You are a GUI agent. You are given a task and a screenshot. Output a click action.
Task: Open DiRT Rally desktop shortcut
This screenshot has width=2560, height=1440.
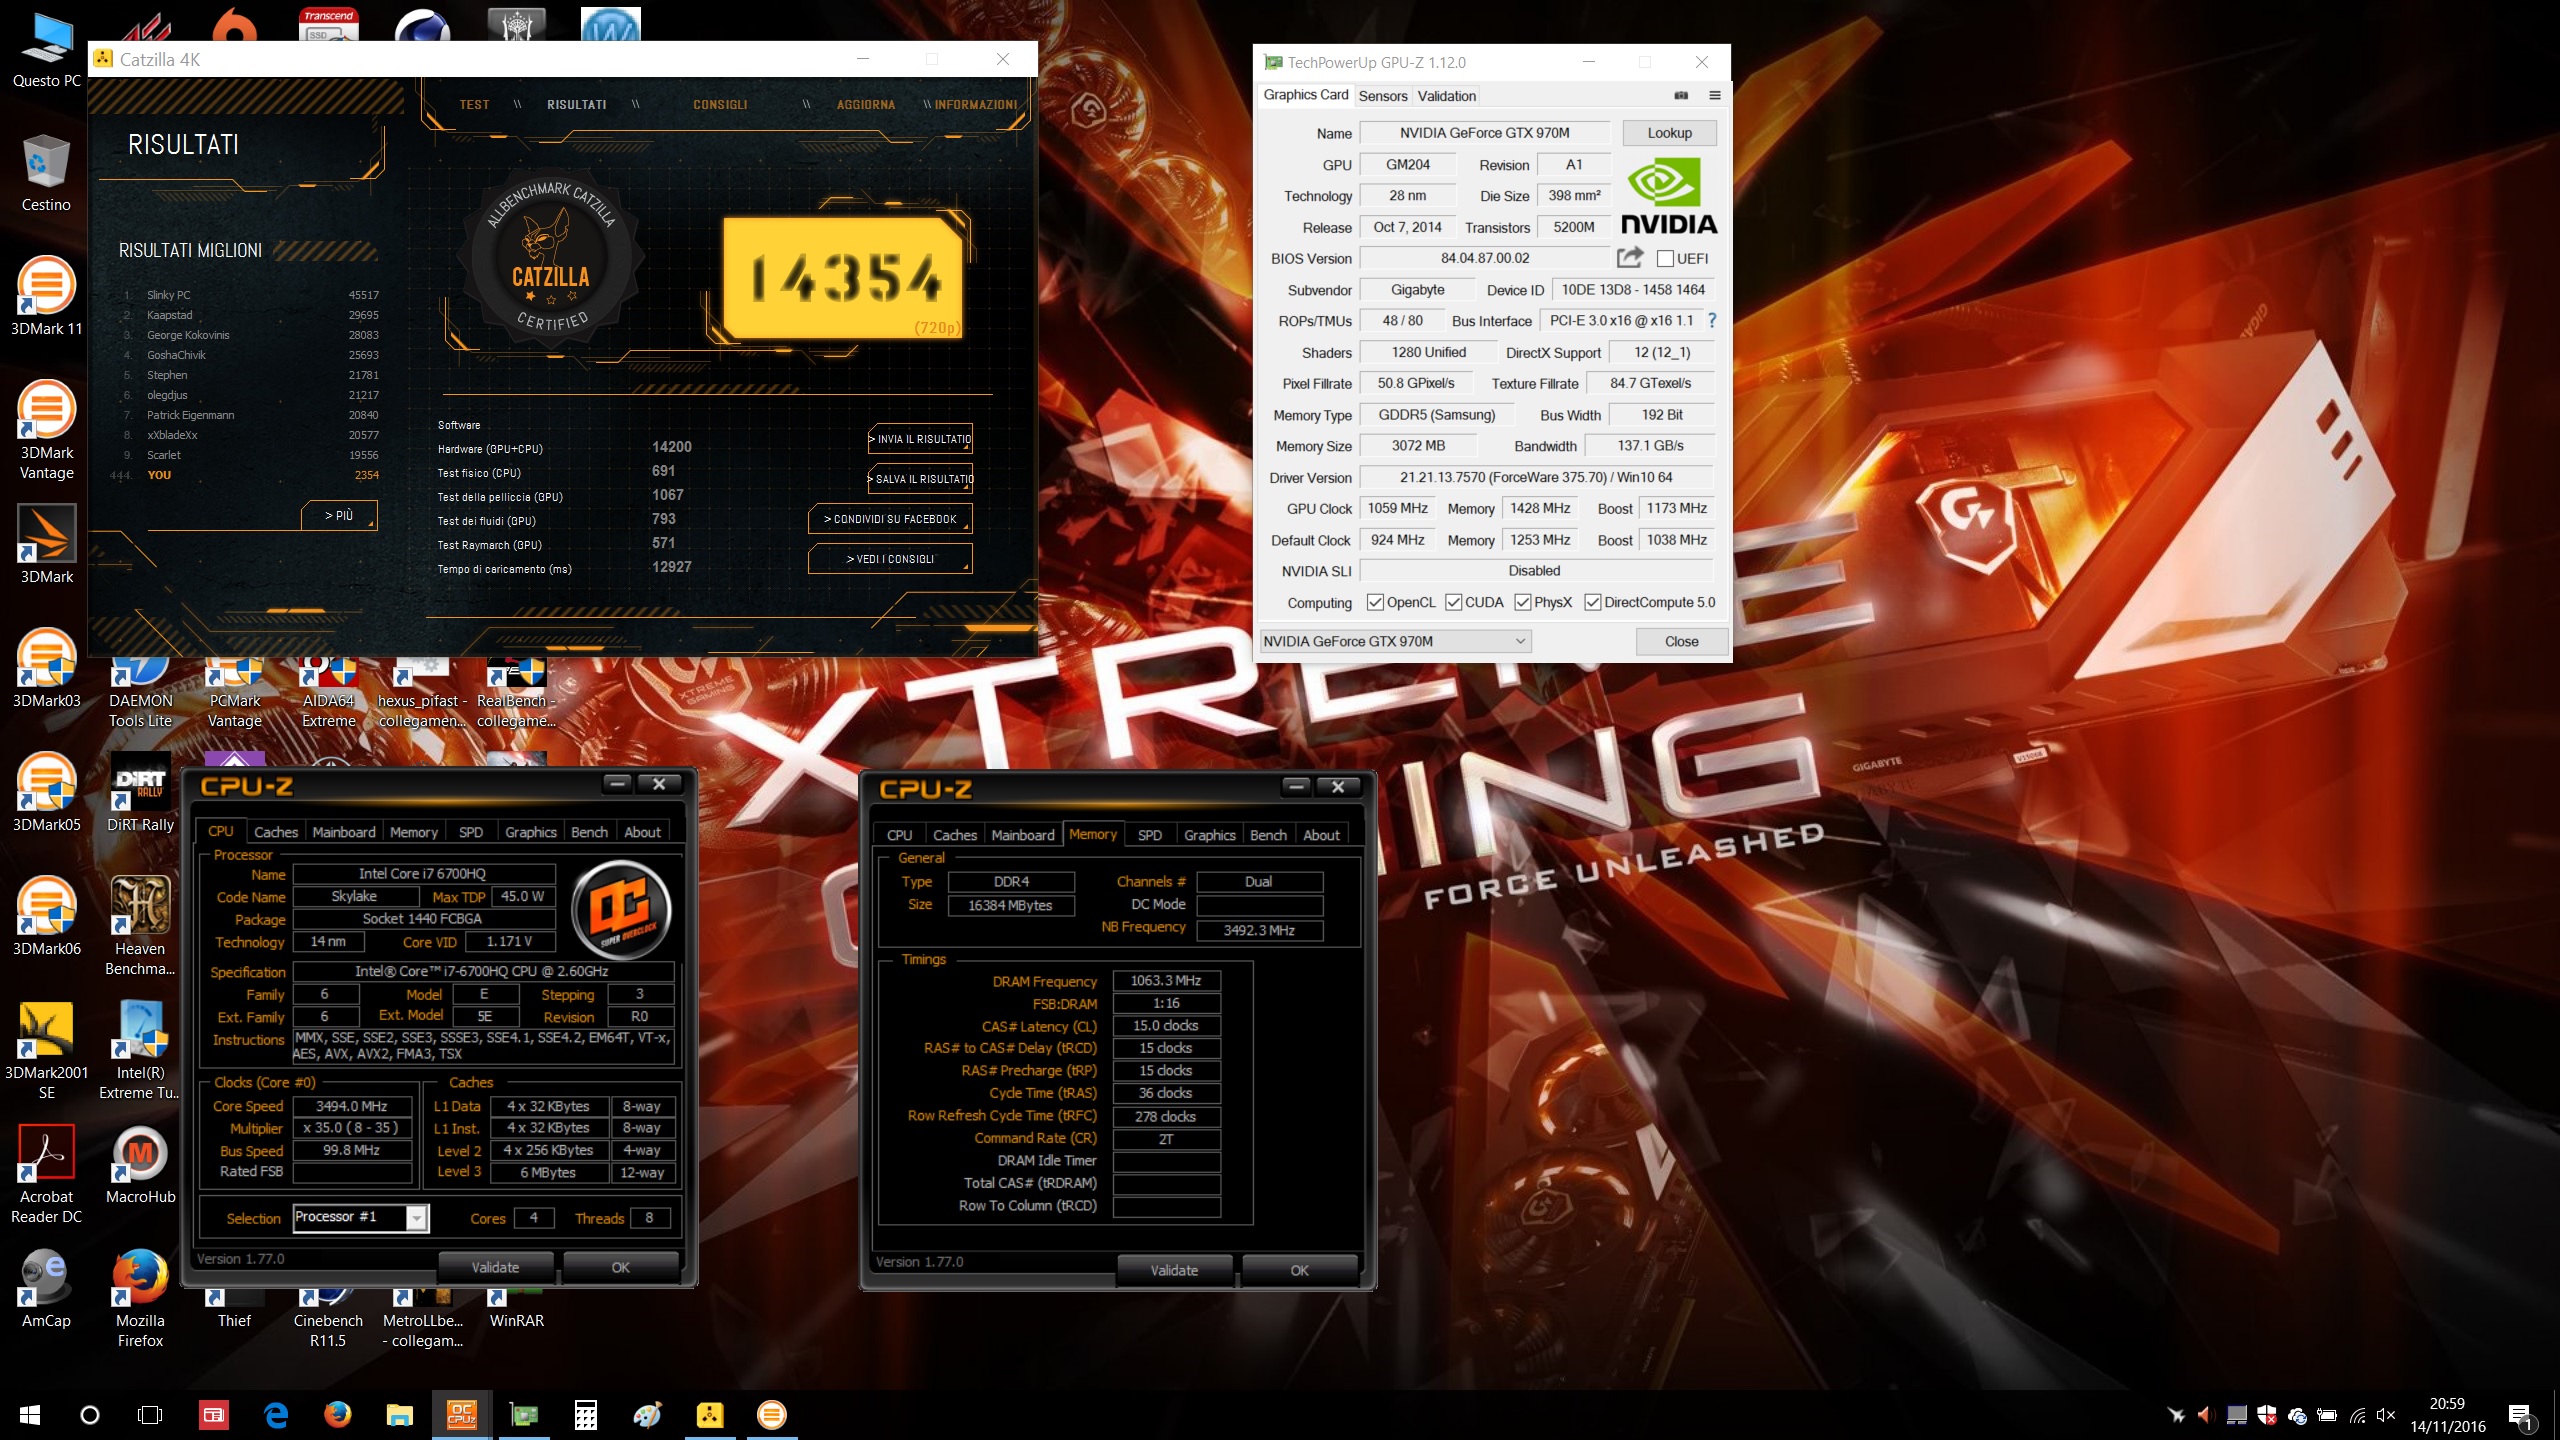(140, 794)
